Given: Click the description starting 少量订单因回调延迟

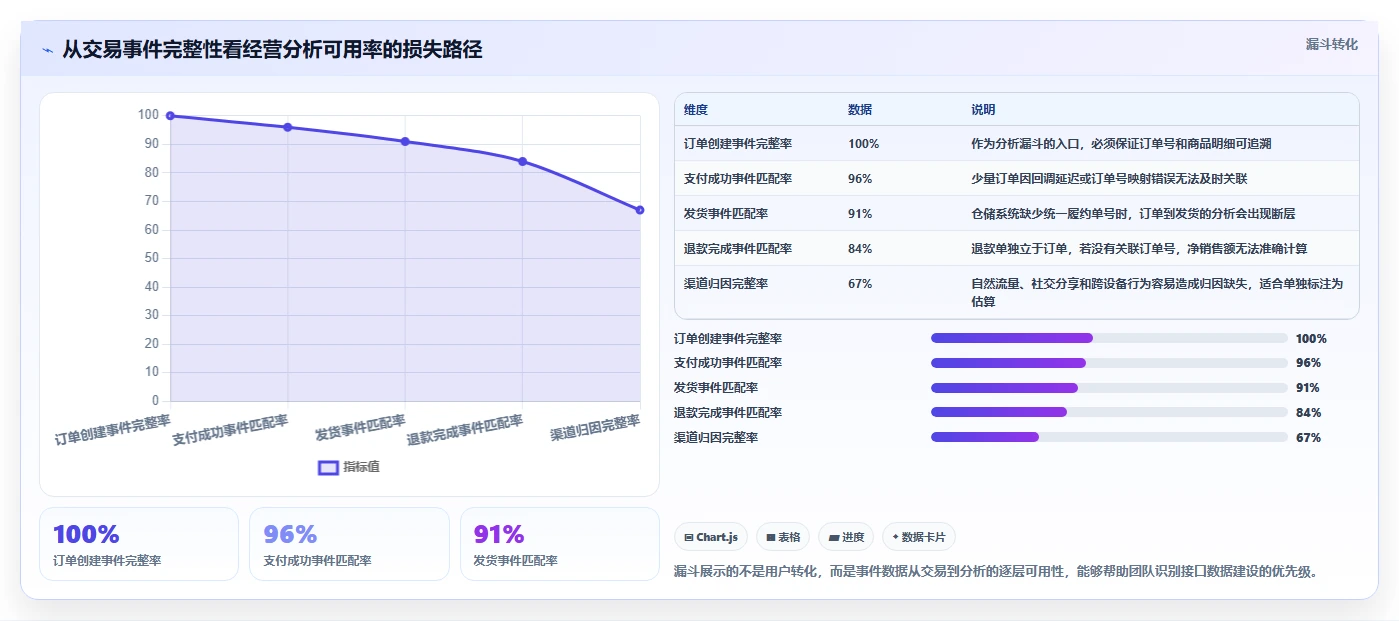Looking at the screenshot, I should click(x=1109, y=179).
